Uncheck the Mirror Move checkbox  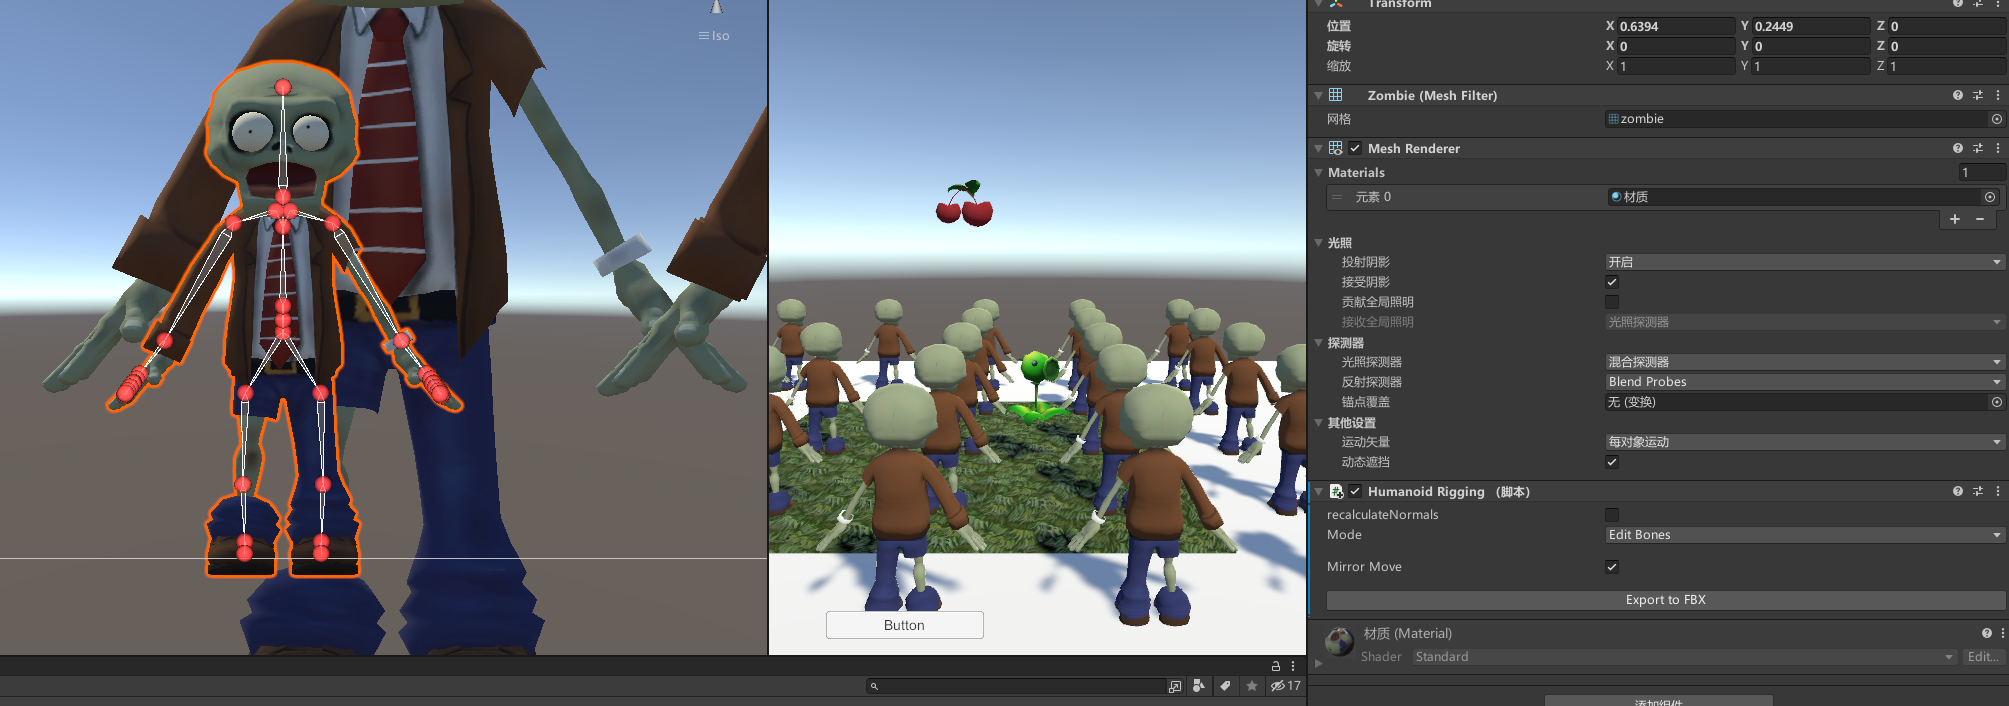click(1612, 567)
